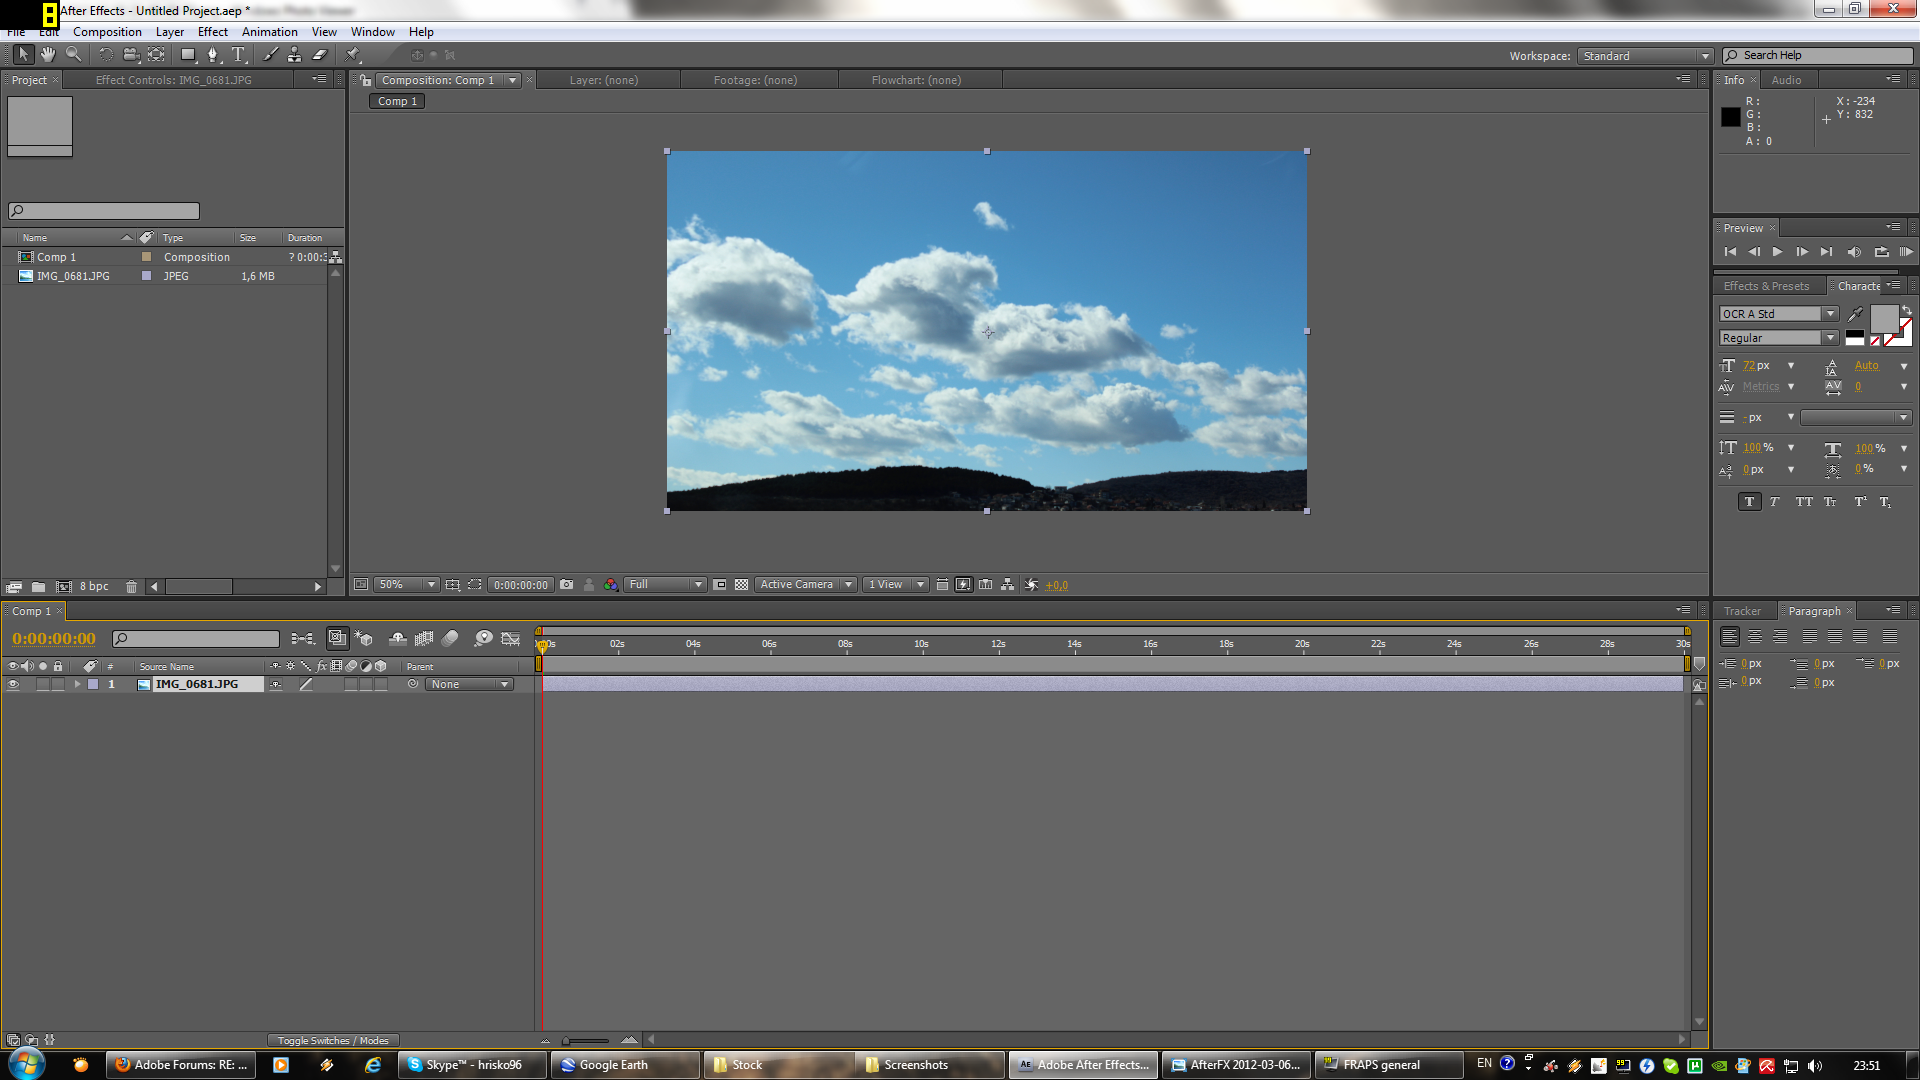Open the 50% magnification dropdown
Image resolution: width=1920 pixels, height=1080 pixels.
(407, 585)
